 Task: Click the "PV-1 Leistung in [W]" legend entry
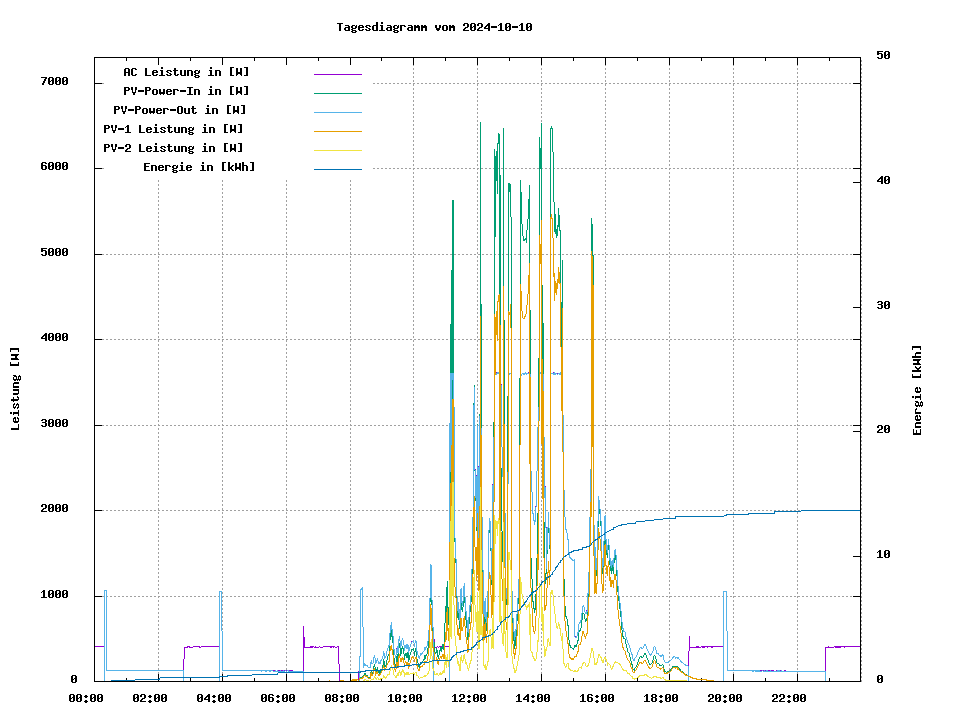click(x=173, y=129)
